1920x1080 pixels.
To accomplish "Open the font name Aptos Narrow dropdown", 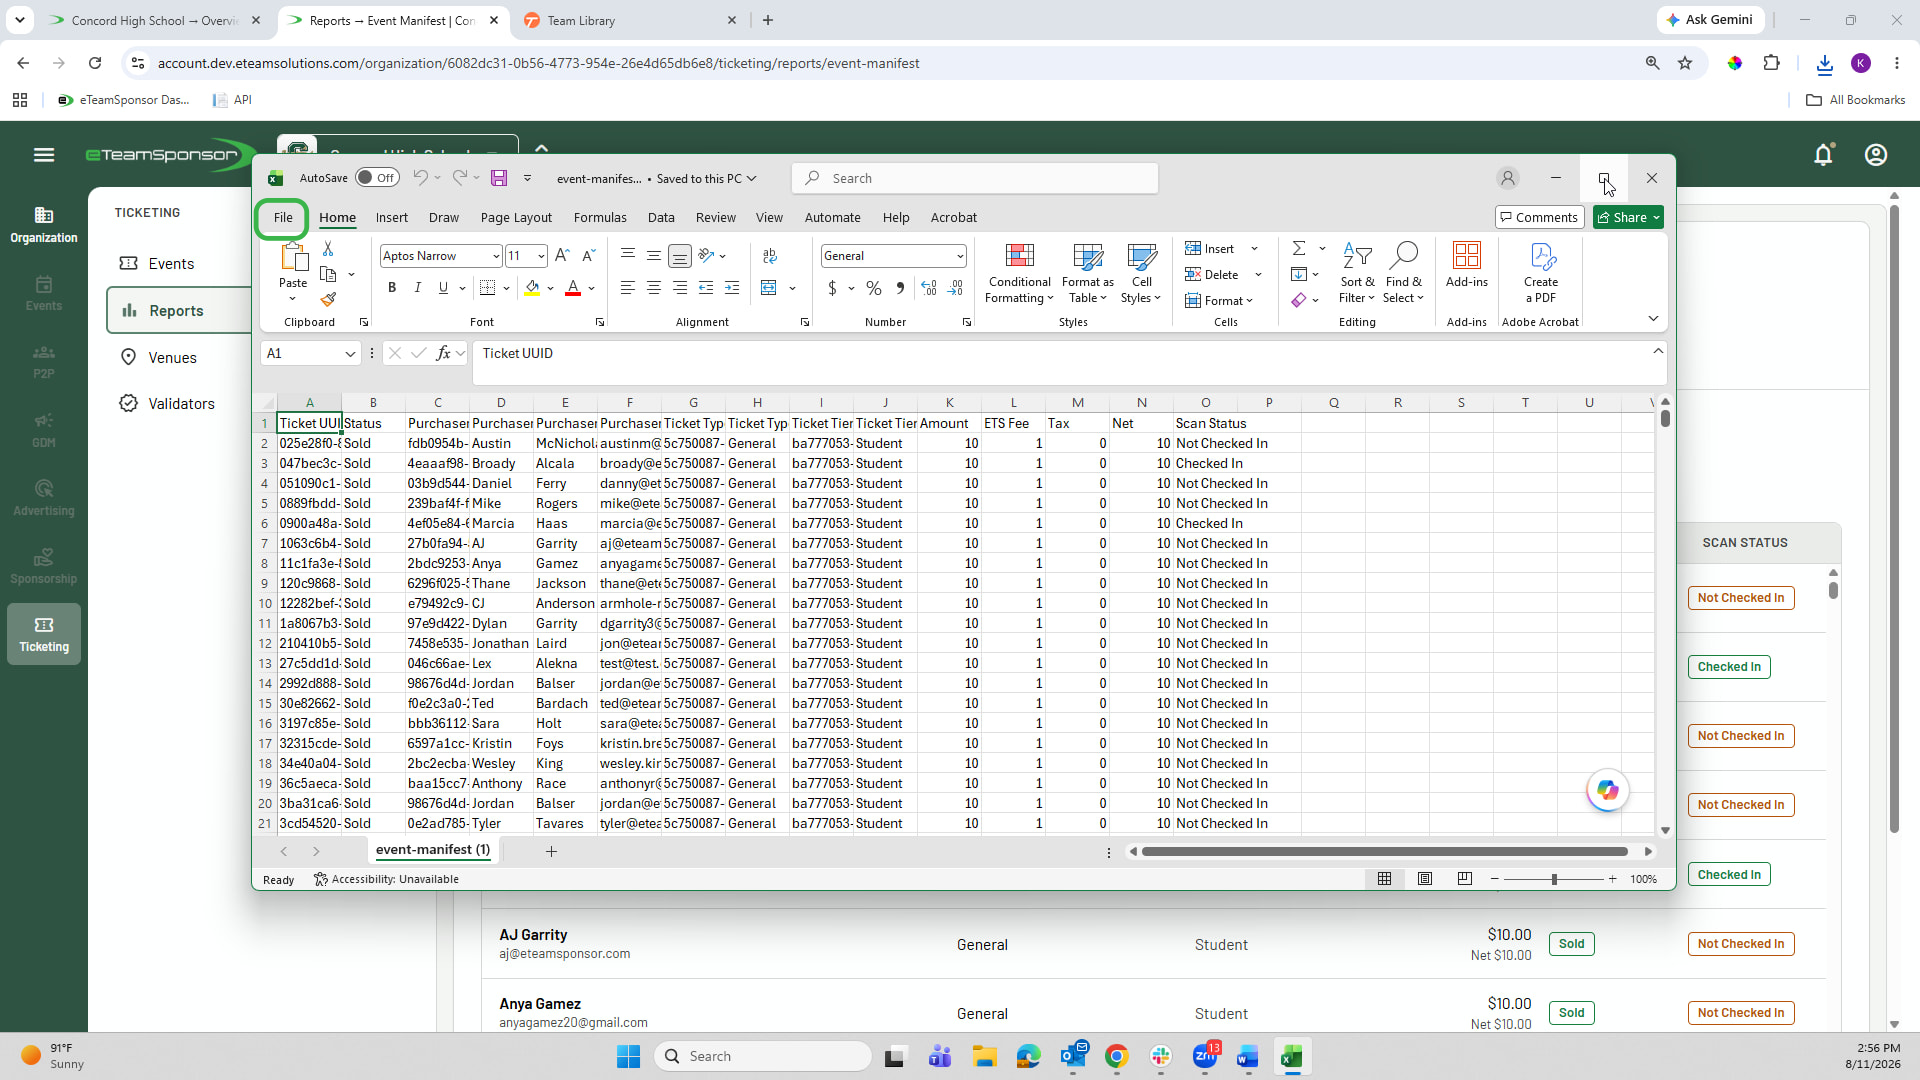I will pyautogui.click(x=496, y=256).
